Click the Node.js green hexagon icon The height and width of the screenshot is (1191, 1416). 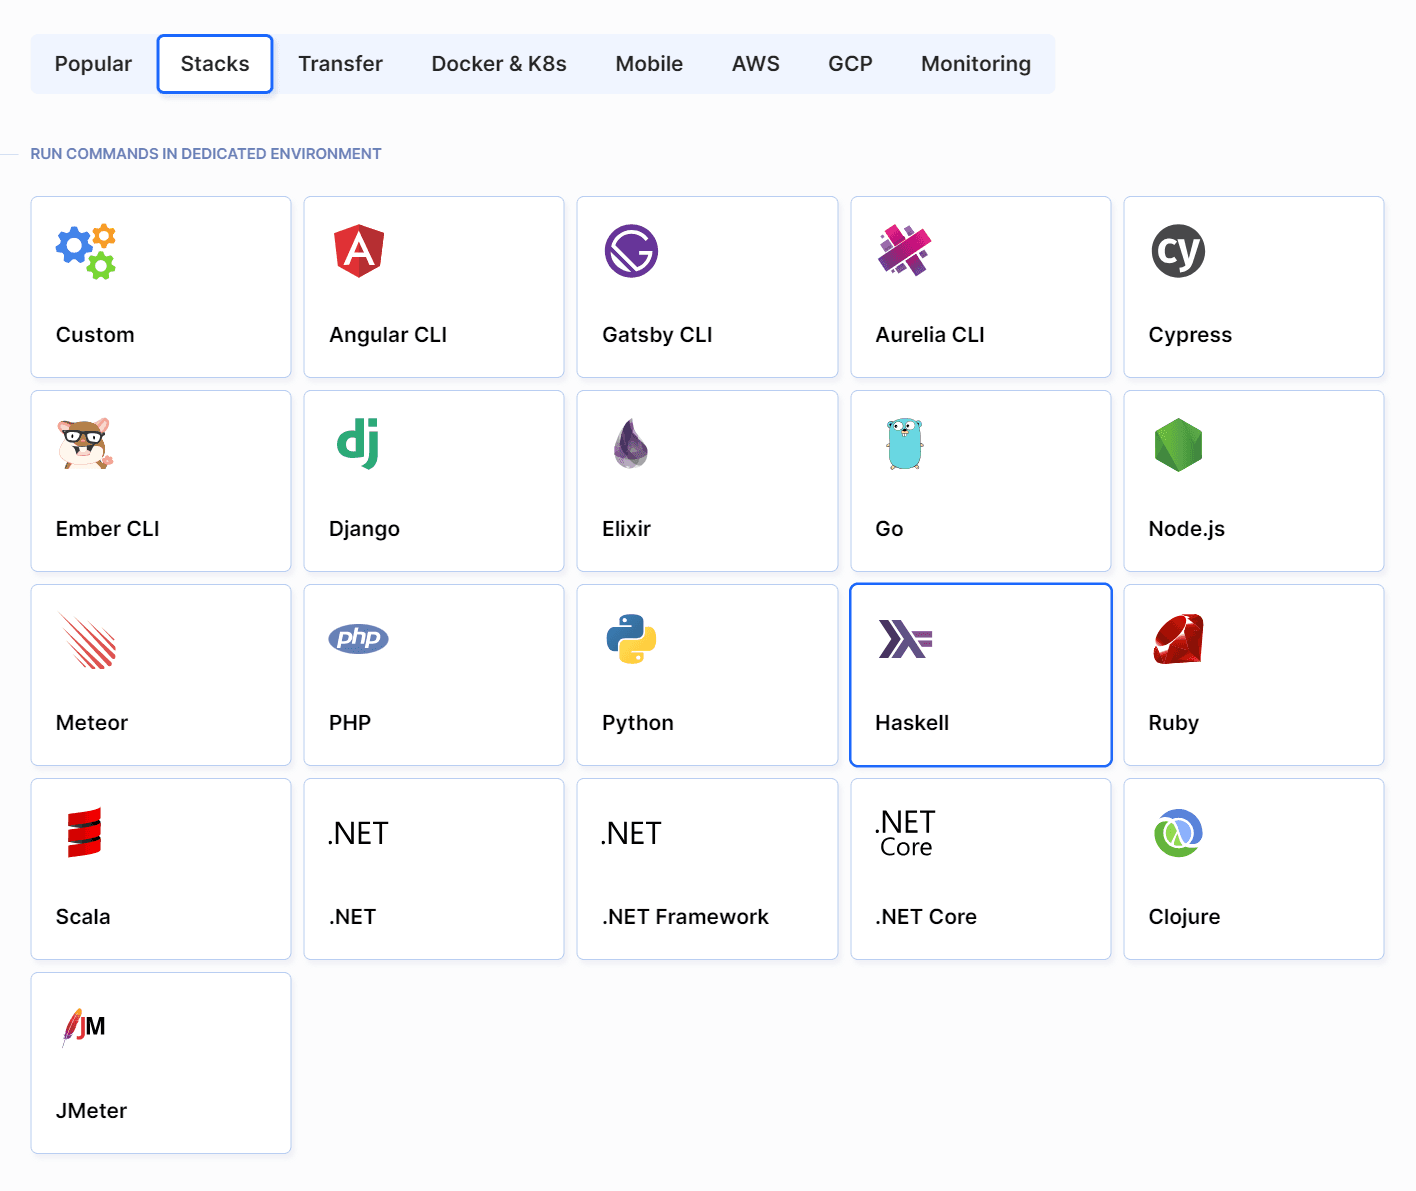point(1178,444)
